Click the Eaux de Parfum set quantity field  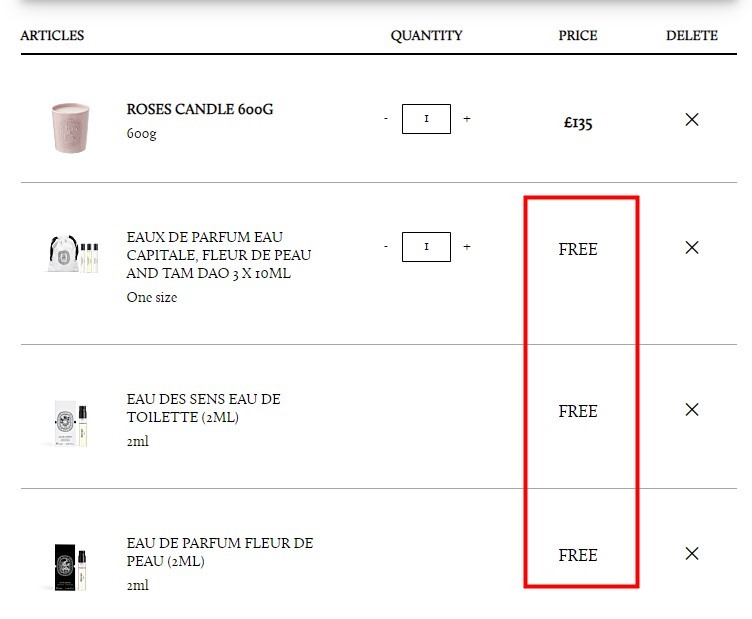click(x=426, y=247)
